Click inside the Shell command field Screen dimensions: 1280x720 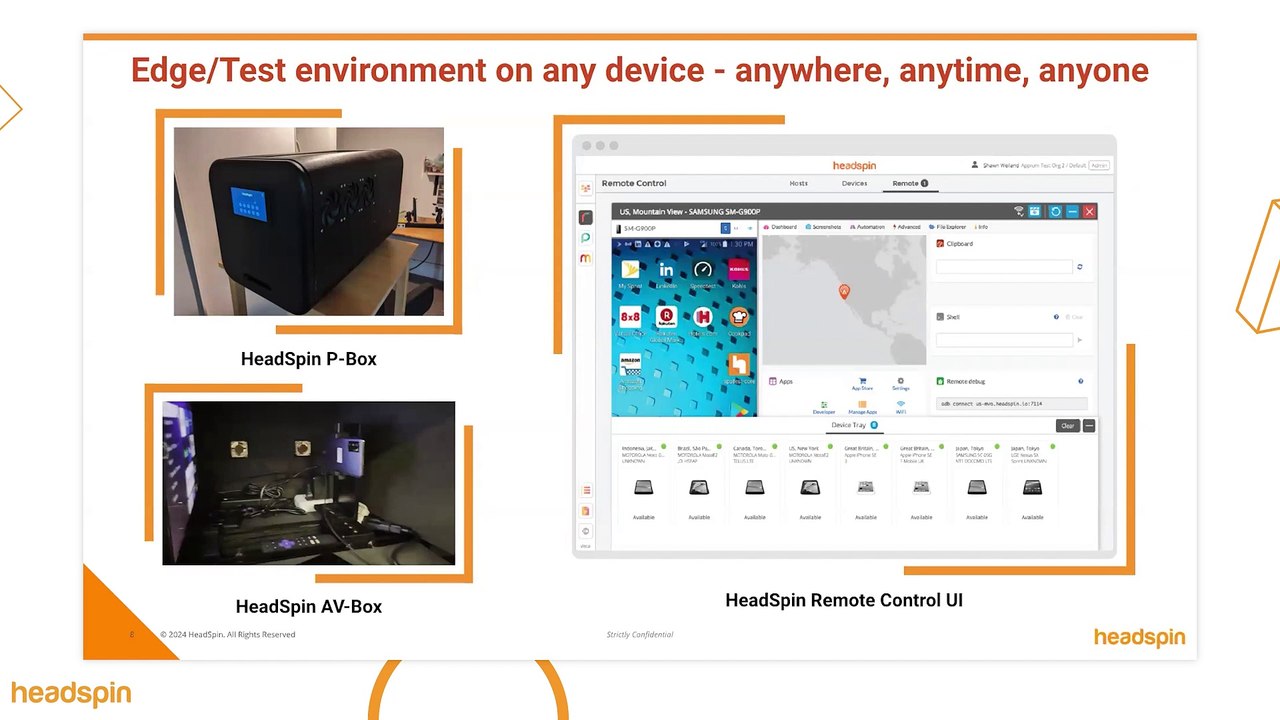[1004, 340]
